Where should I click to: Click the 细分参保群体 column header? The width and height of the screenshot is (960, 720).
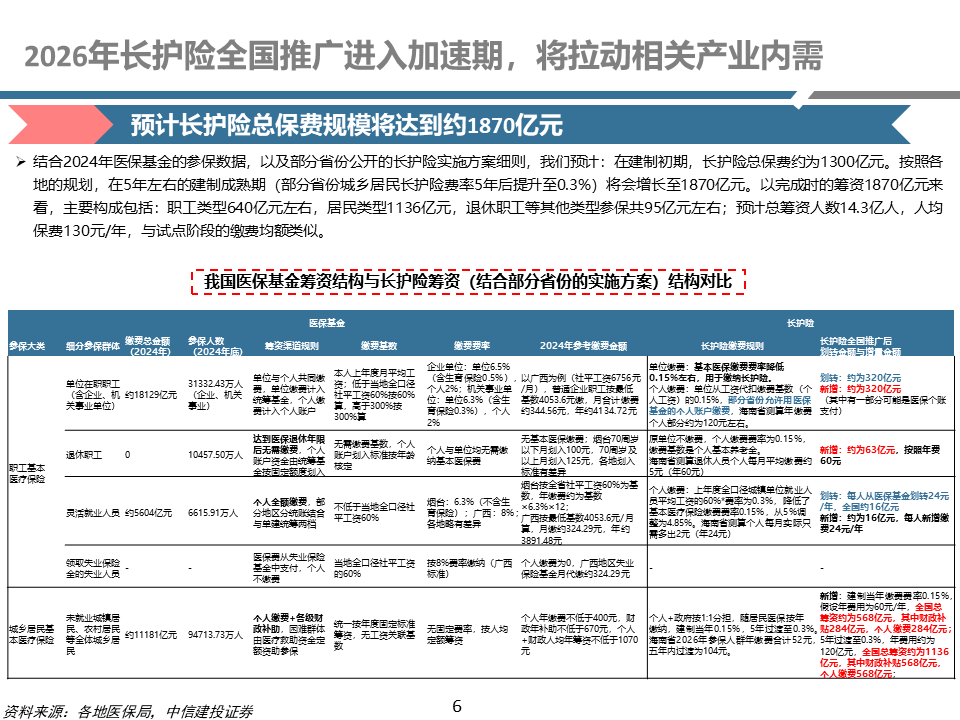[89, 346]
